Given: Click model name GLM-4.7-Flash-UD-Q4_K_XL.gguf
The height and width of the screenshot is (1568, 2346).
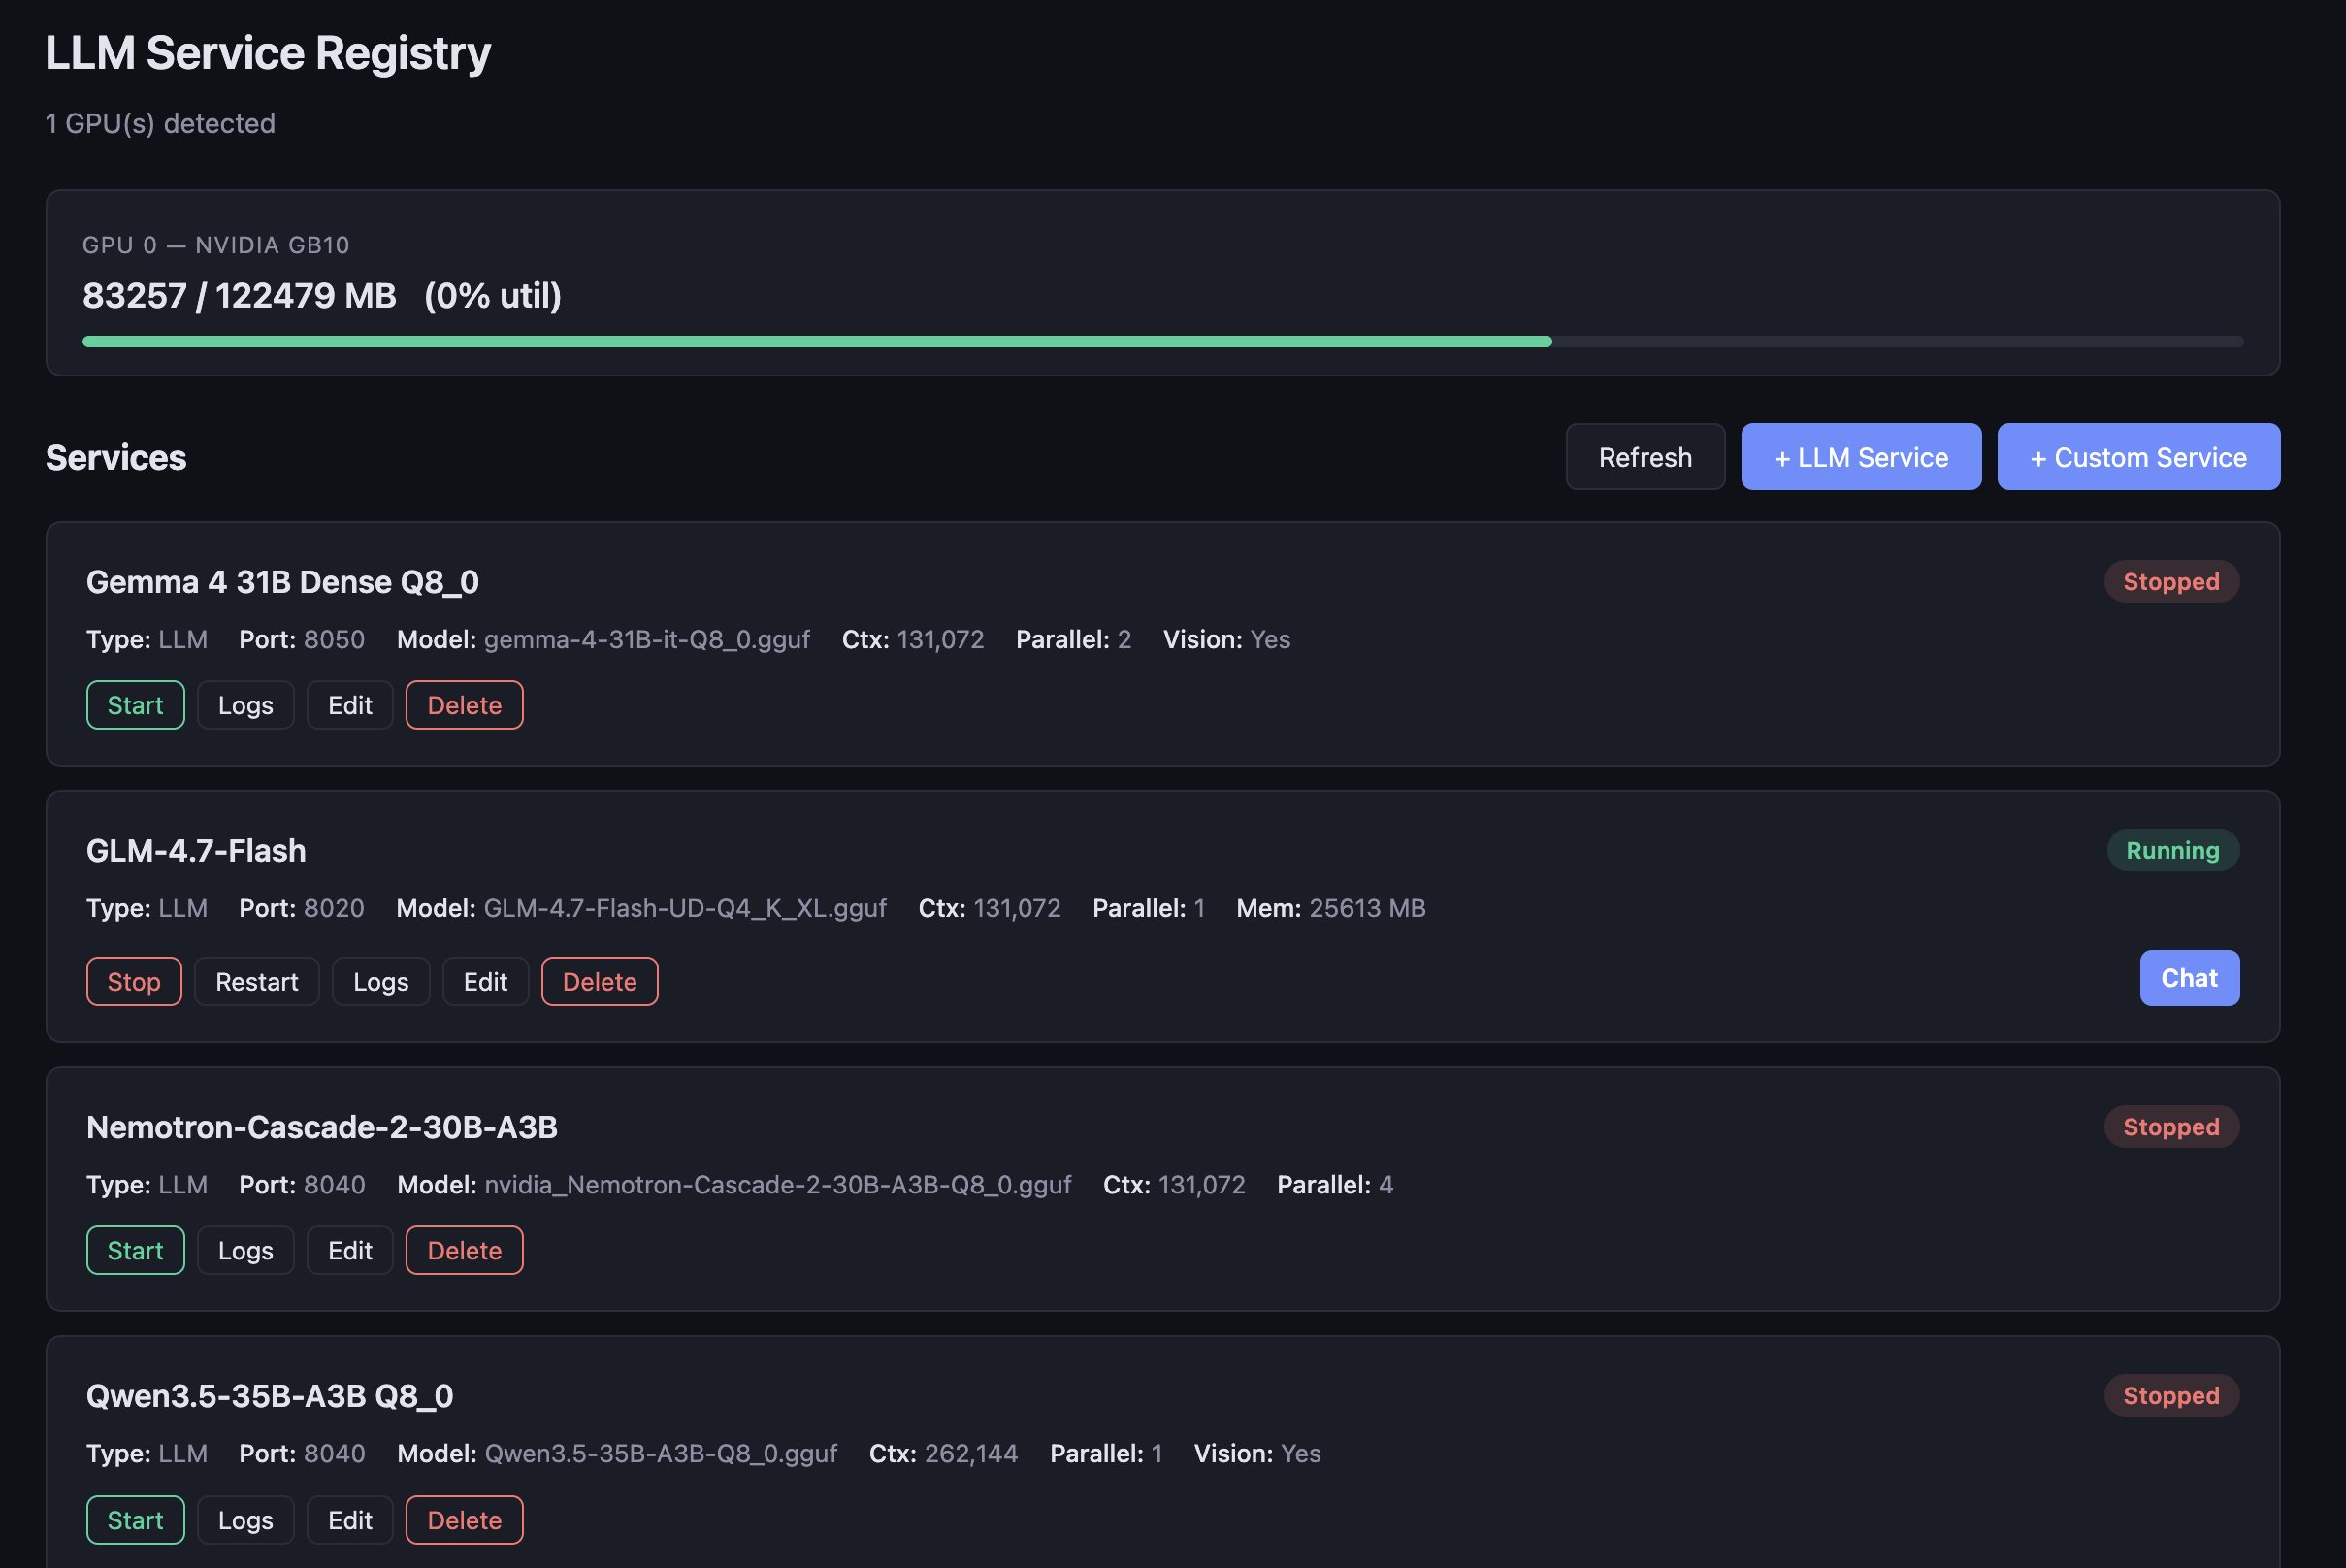Looking at the screenshot, I should (x=685, y=908).
